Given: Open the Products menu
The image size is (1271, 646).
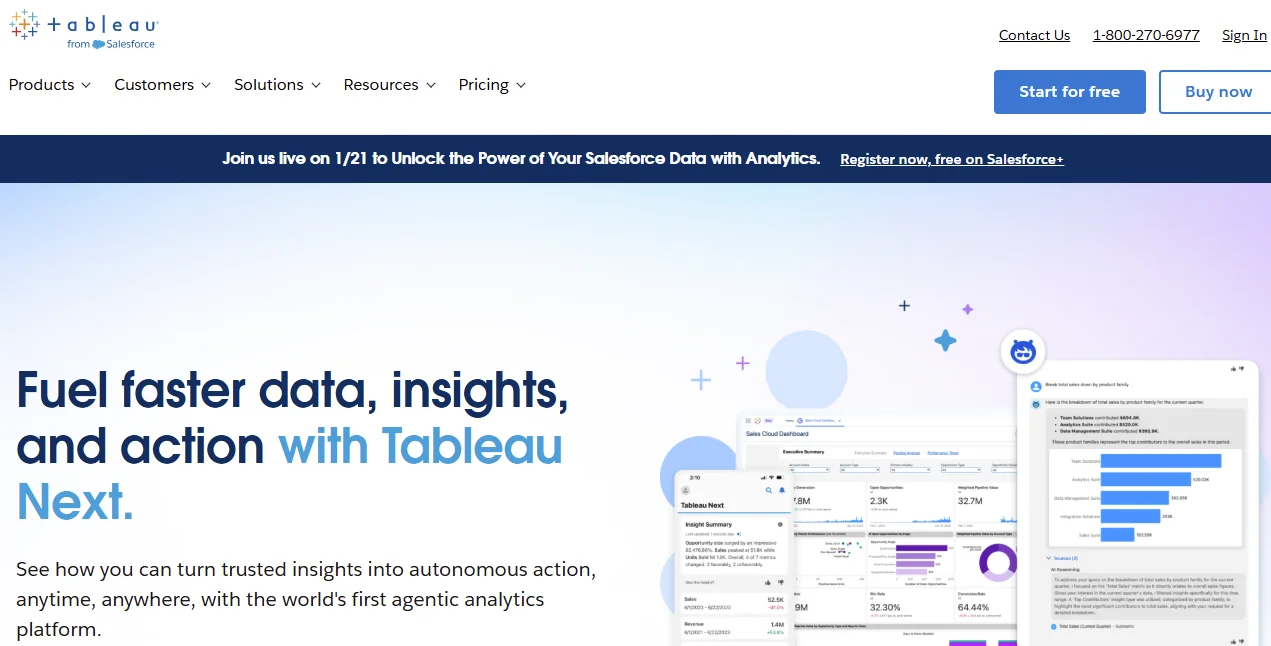Looking at the screenshot, I should click(50, 85).
